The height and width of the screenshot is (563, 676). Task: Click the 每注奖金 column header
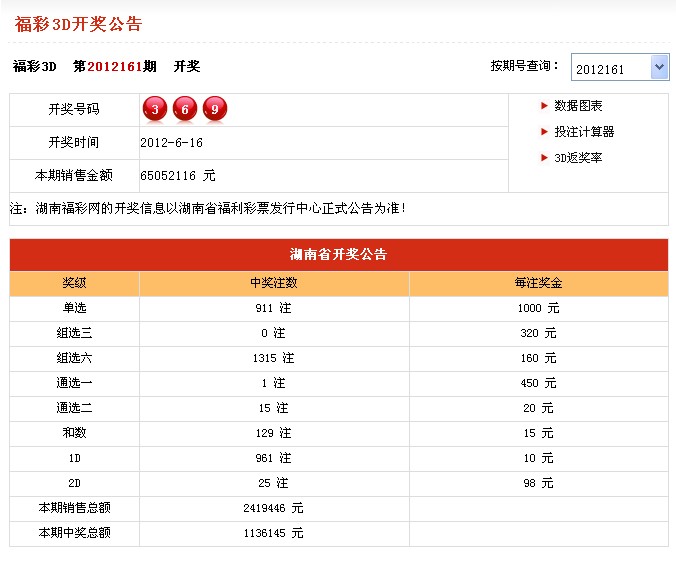click(538, 283)
